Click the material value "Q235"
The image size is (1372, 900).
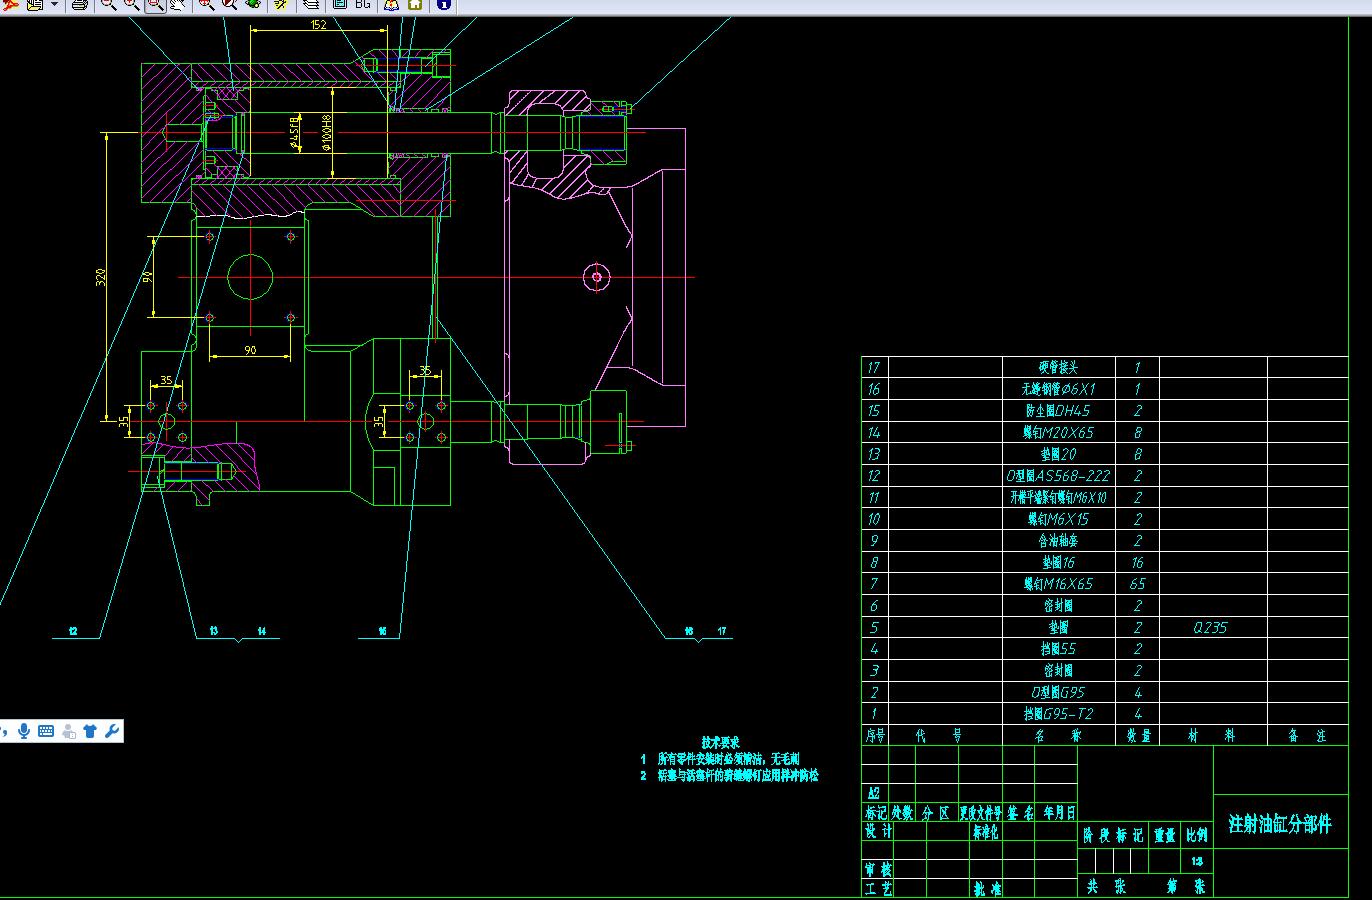point(1210,628)
